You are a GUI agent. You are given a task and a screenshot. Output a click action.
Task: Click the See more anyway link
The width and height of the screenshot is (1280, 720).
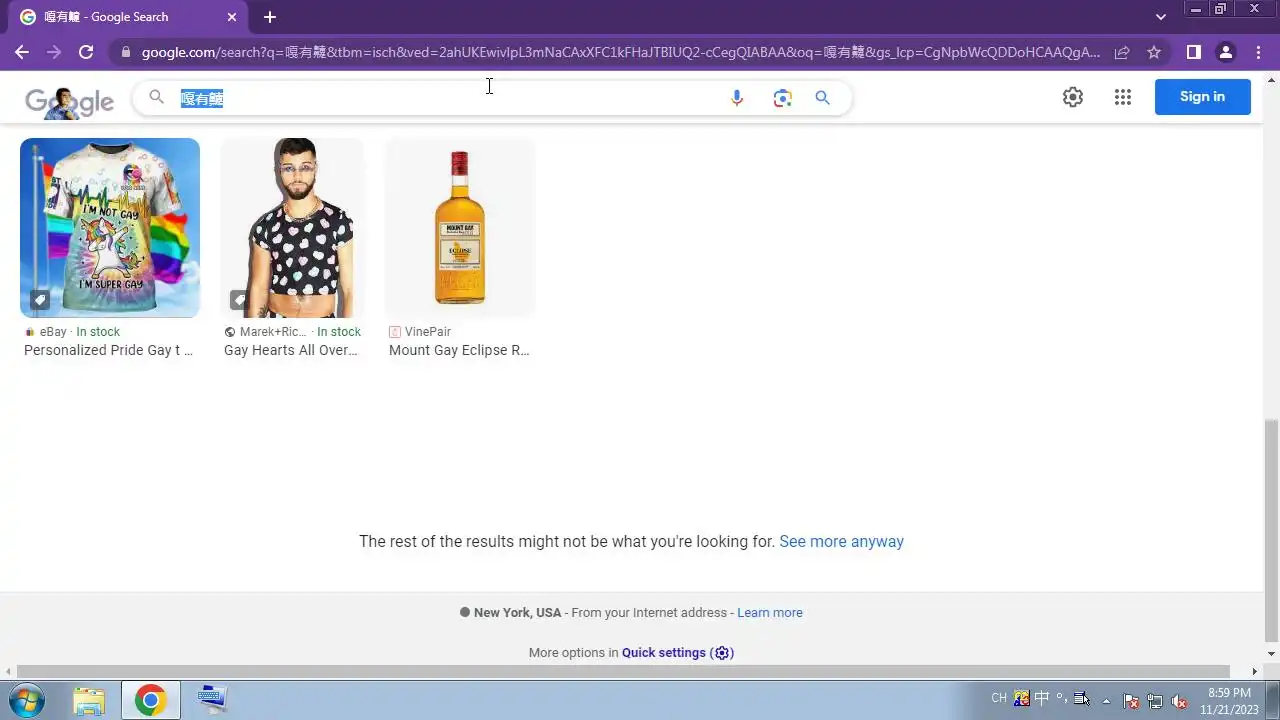coord(841,541)
